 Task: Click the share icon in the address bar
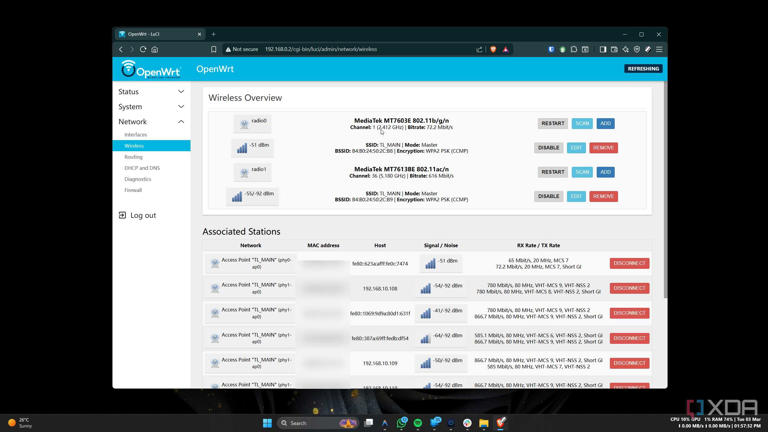click(x=479, y=49)
